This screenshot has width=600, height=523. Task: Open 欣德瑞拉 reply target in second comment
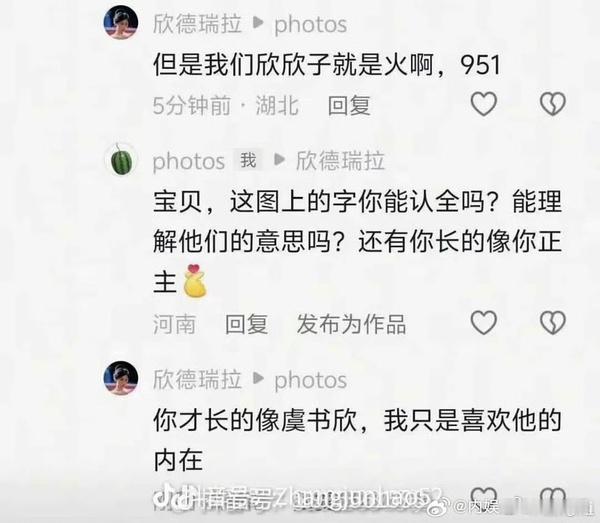click(x=340, y=161)
